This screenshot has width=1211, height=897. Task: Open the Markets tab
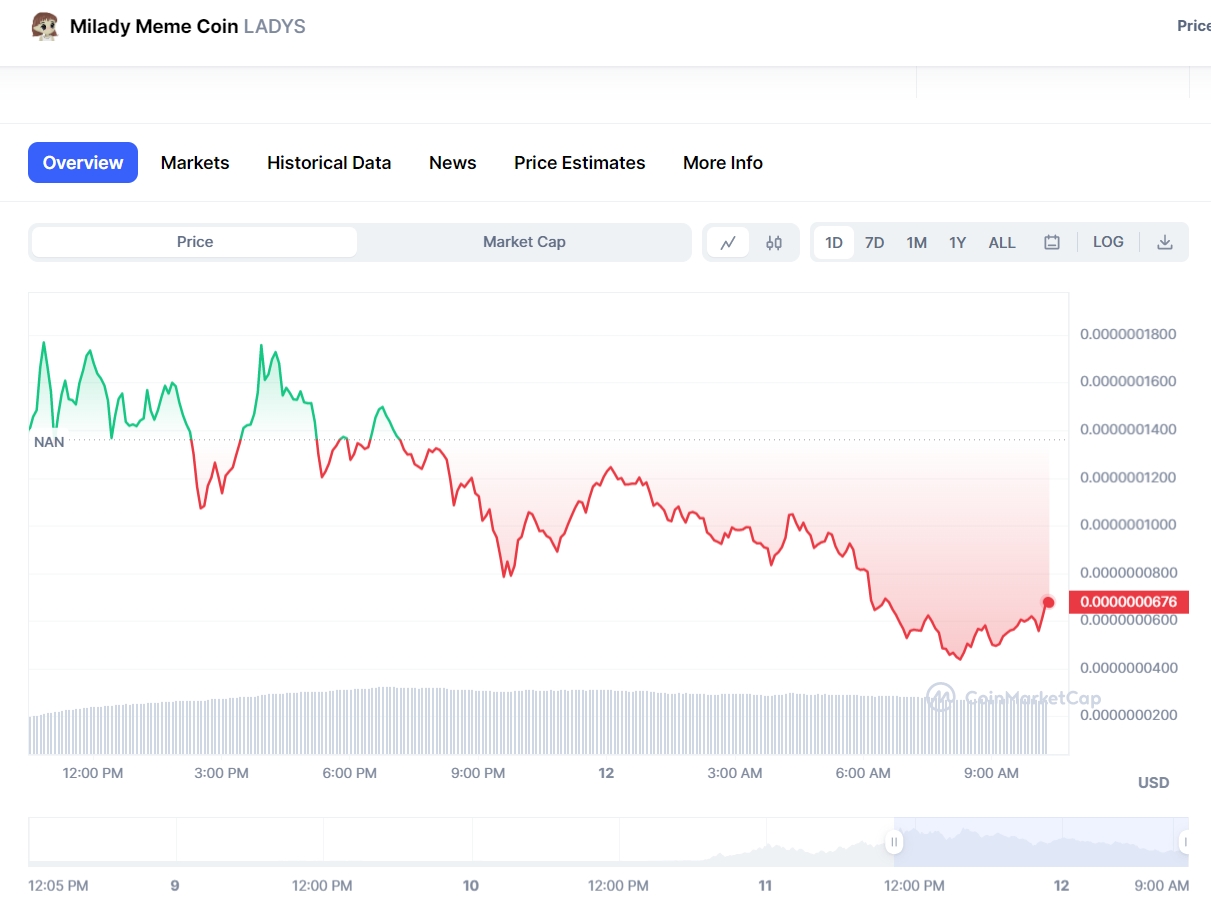(x=195, y=162)
